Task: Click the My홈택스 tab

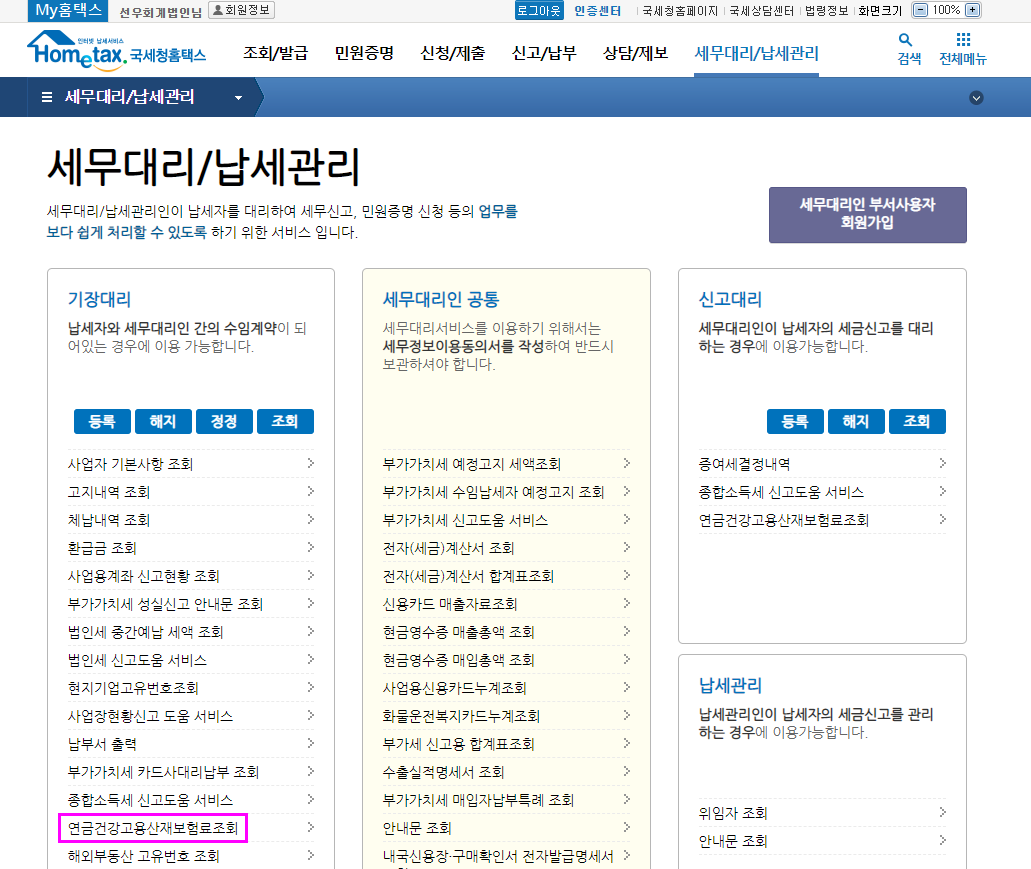Action: coord(68,11)
